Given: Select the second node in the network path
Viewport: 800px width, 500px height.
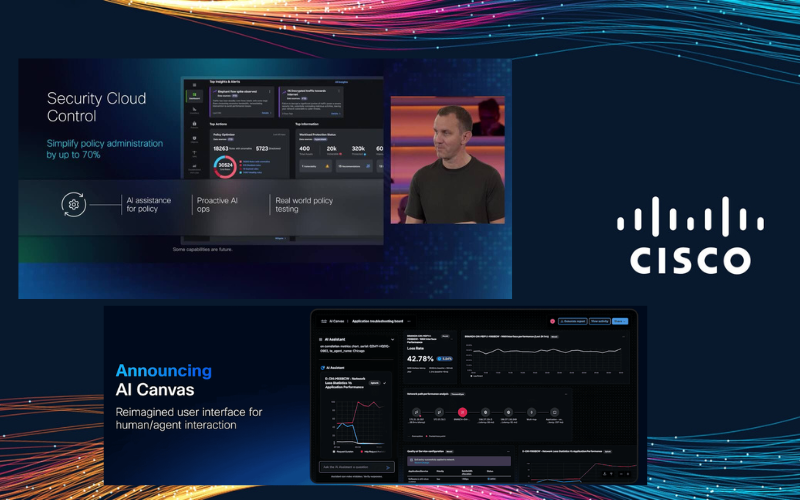Looking at the screenshot, I should [439, 412].
